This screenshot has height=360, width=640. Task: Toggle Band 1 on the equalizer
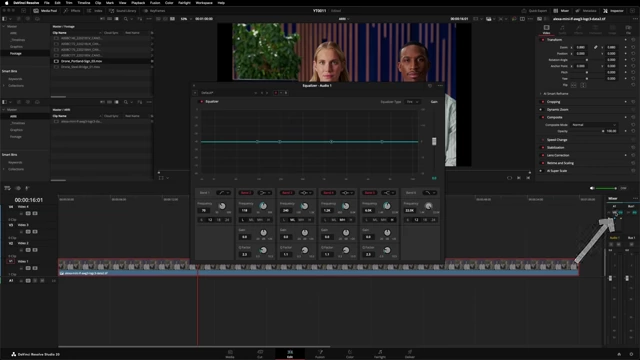pyautogui.click(x=205, y=193)
